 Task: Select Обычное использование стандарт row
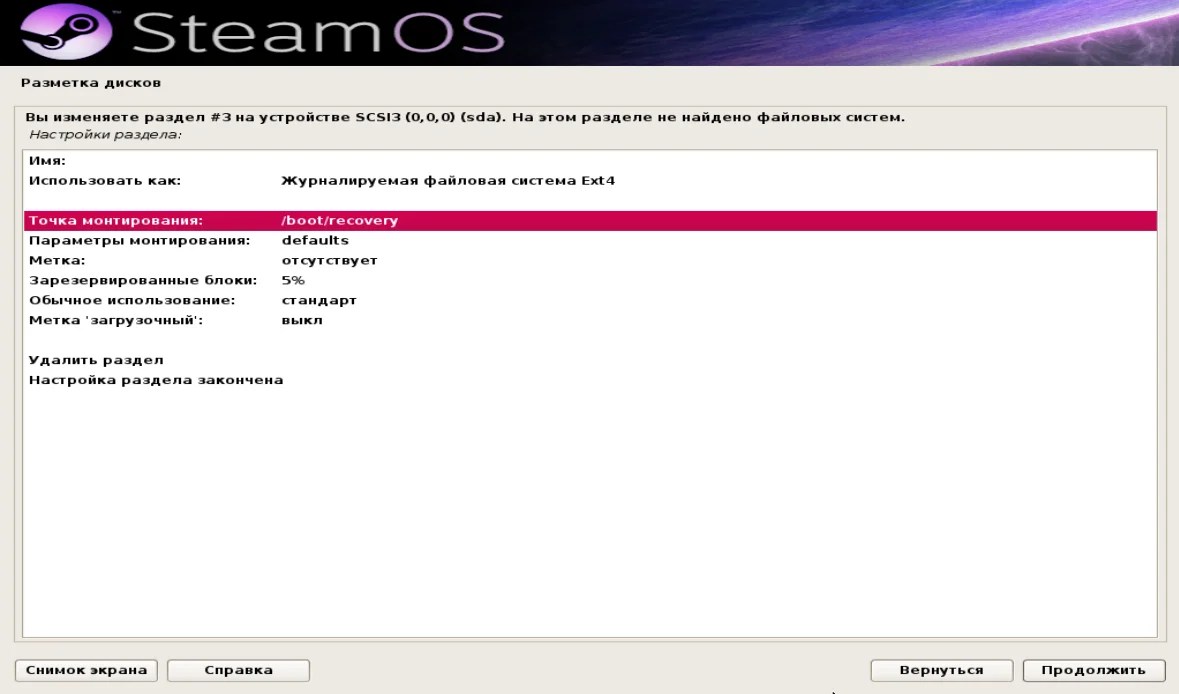(x=590, y=300)
